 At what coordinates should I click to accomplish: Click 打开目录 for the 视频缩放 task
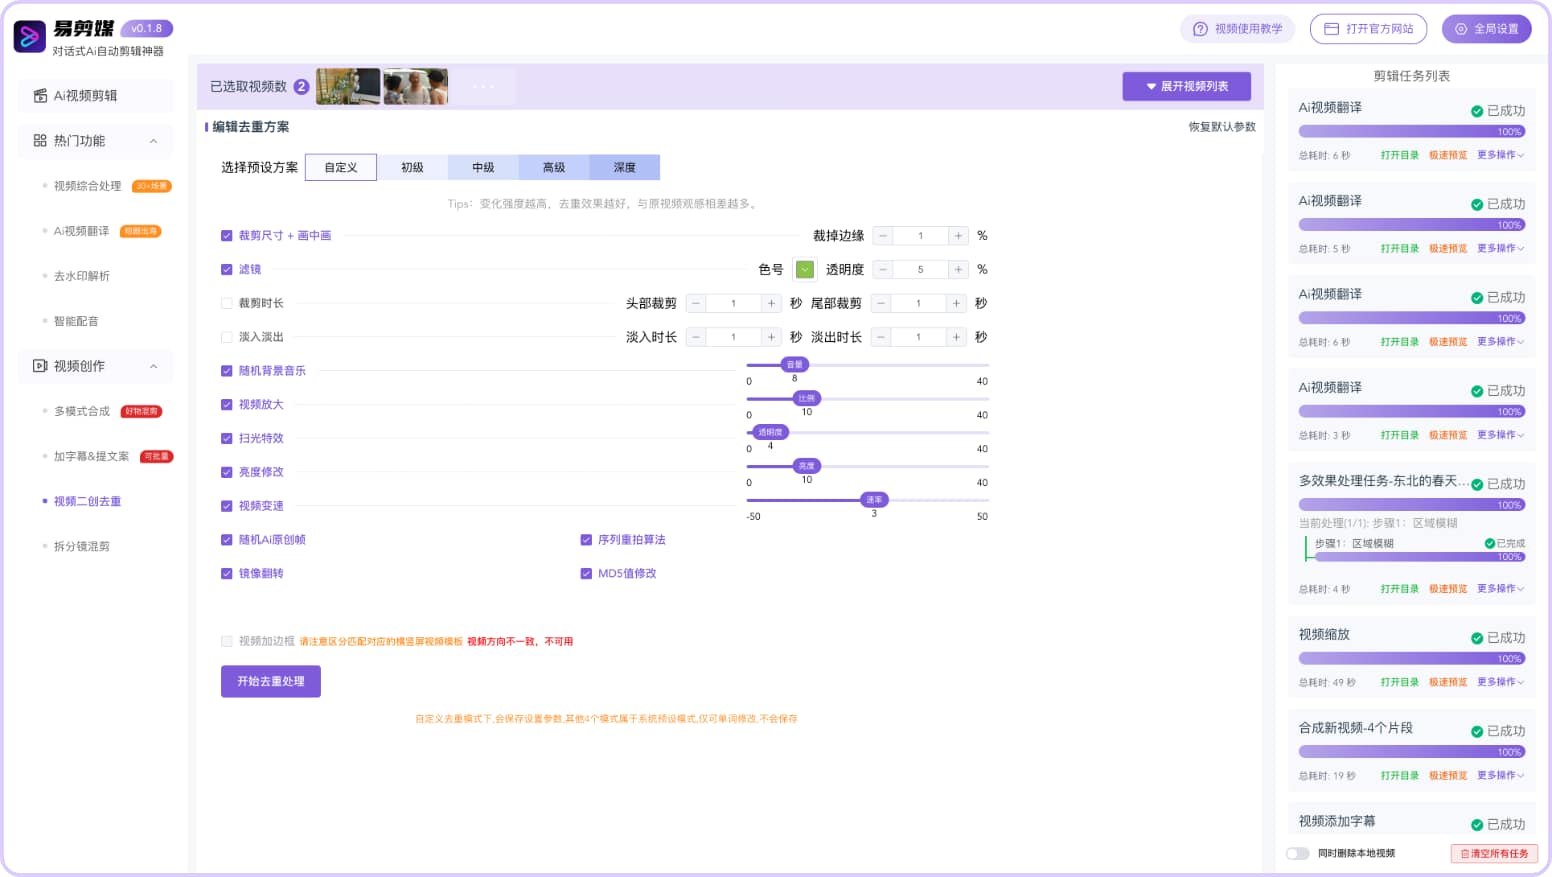coord(1400,682)
